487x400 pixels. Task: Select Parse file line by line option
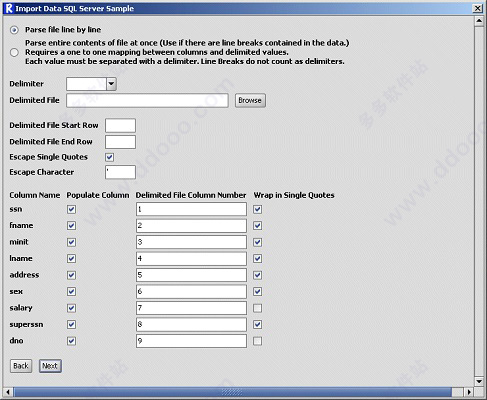(14, 30)
